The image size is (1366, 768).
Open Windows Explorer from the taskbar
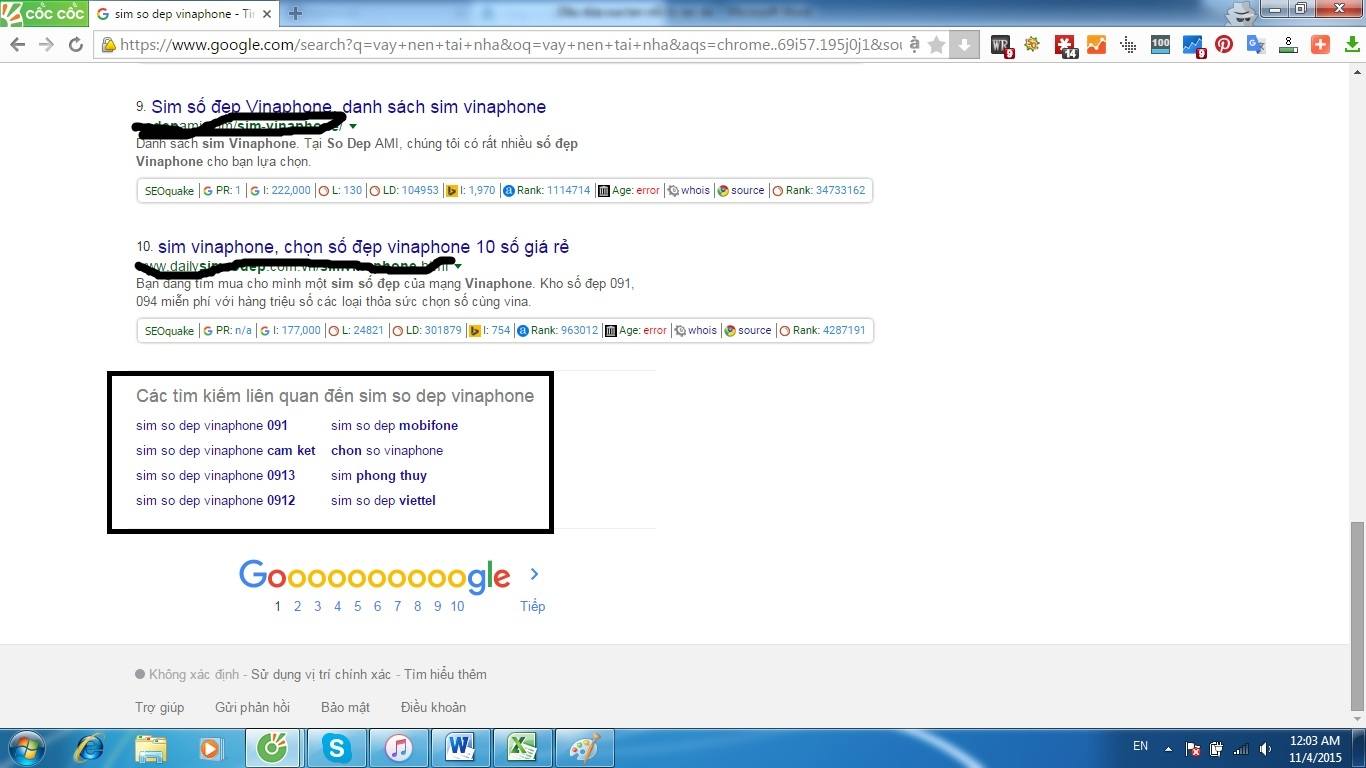tap(151, 748)
